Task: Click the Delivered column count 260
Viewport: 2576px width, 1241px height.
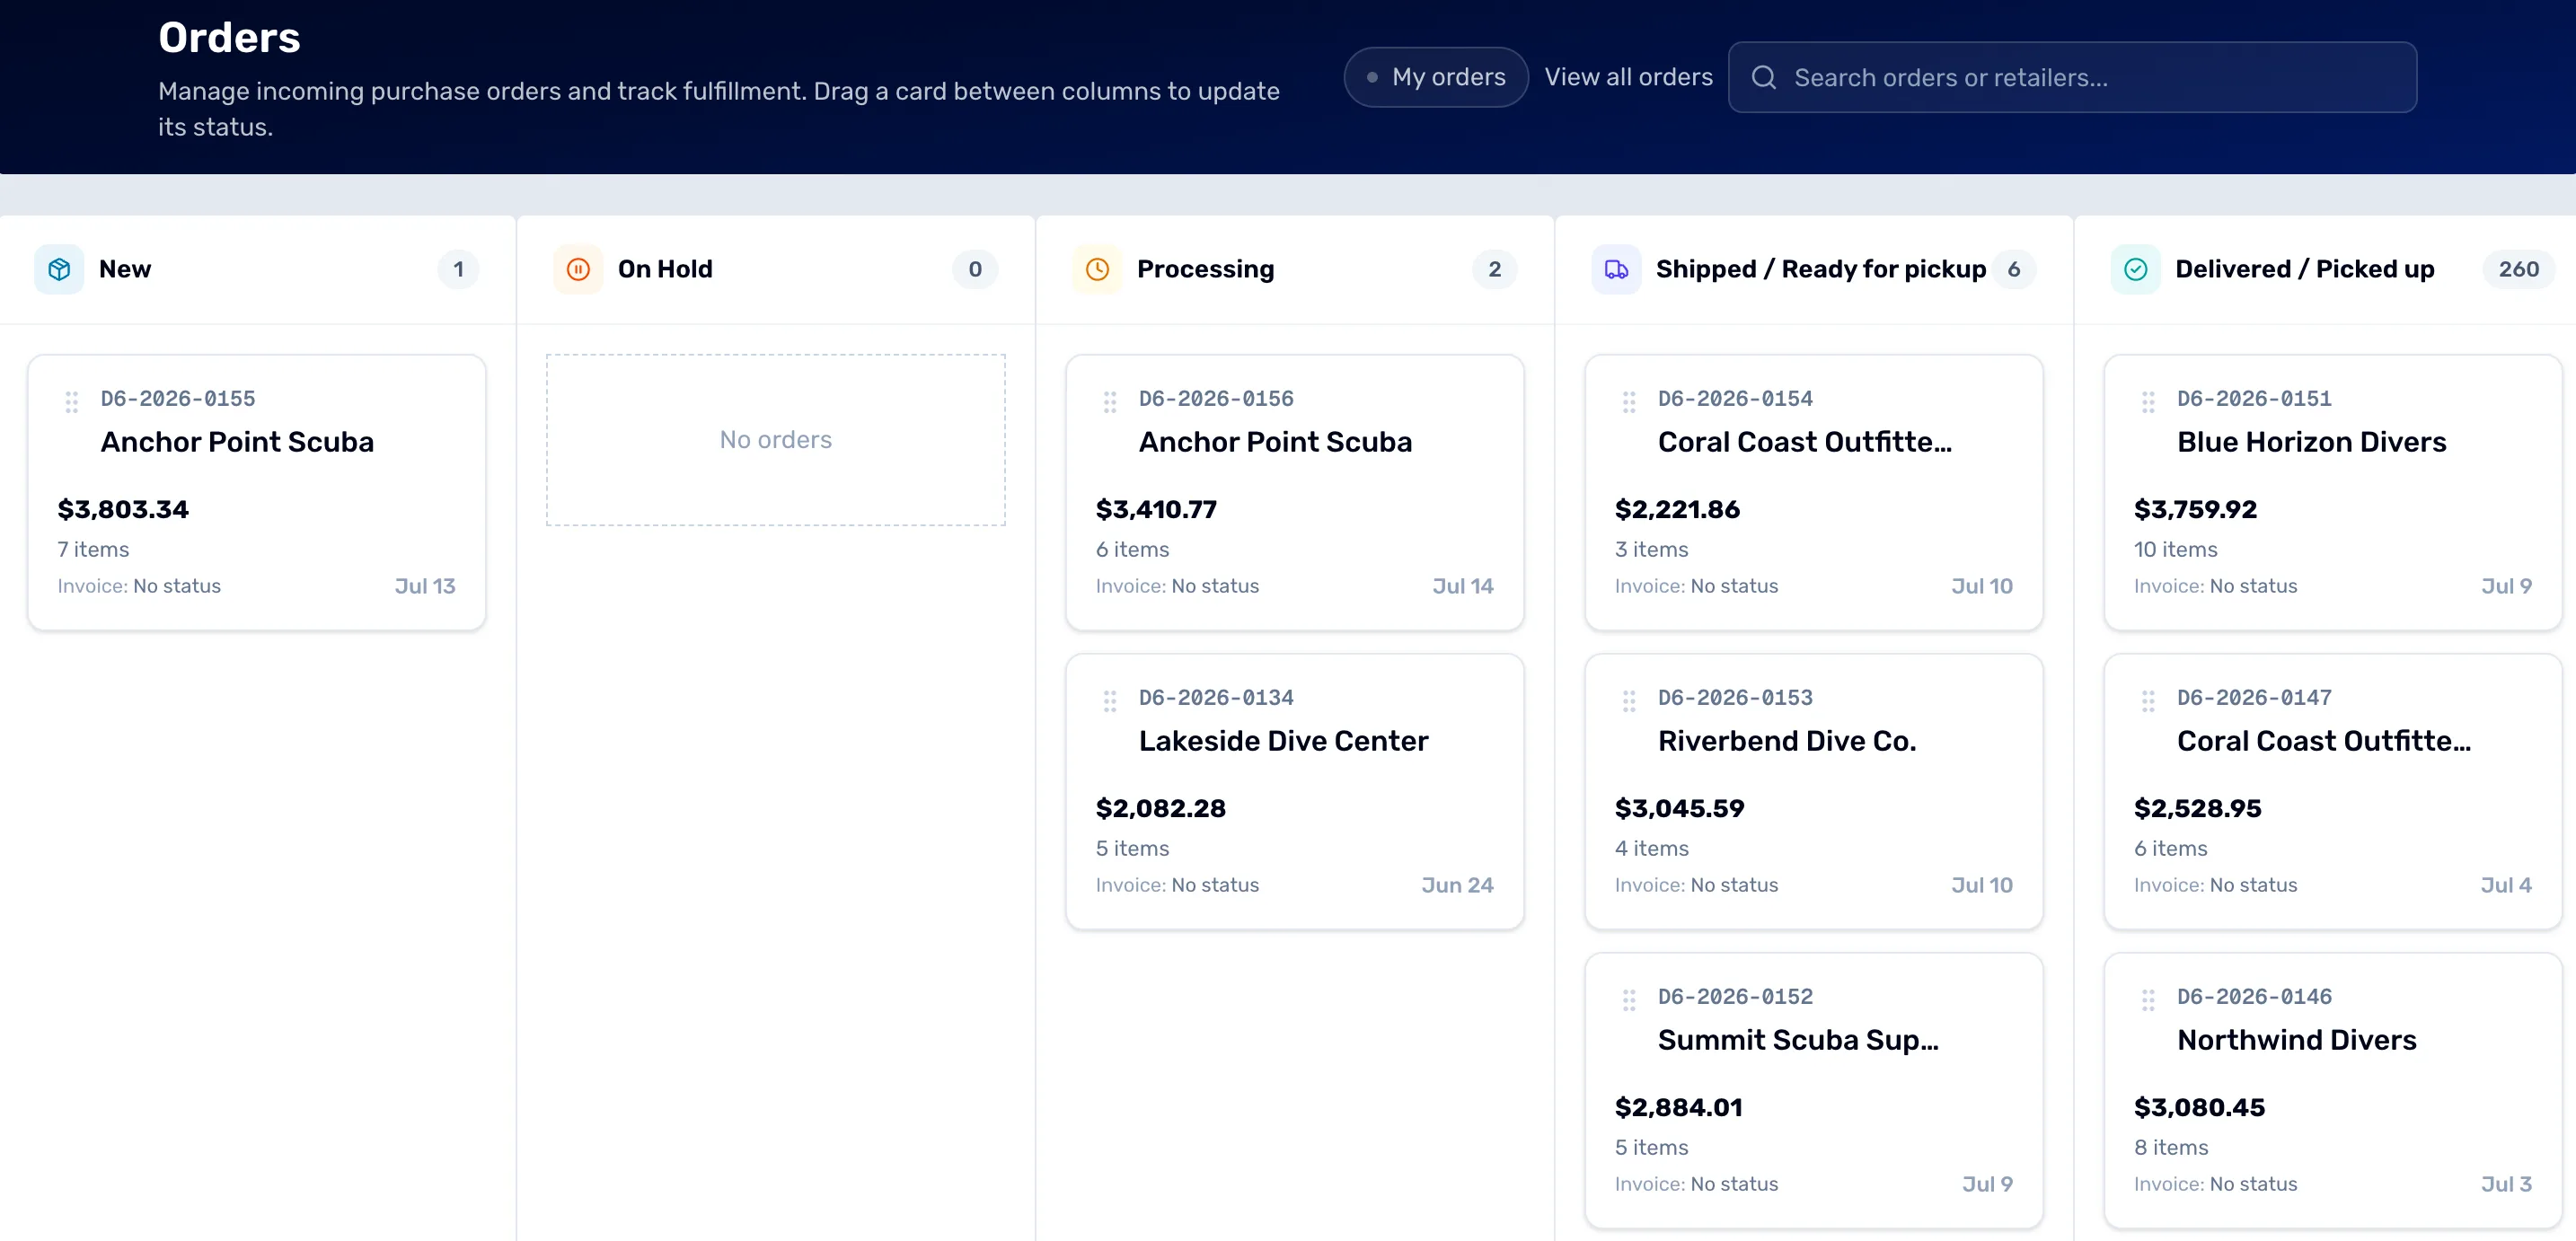Action: tap(2518, 269)
